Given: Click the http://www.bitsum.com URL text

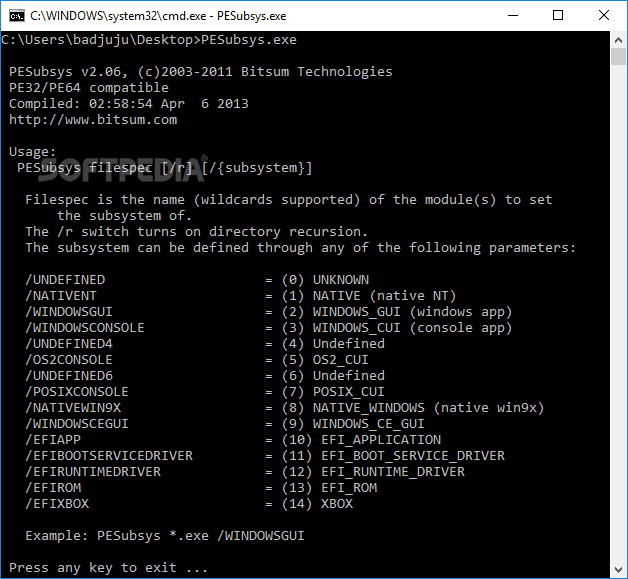Looking at the screenshot, I should click(x=93, y=120).
